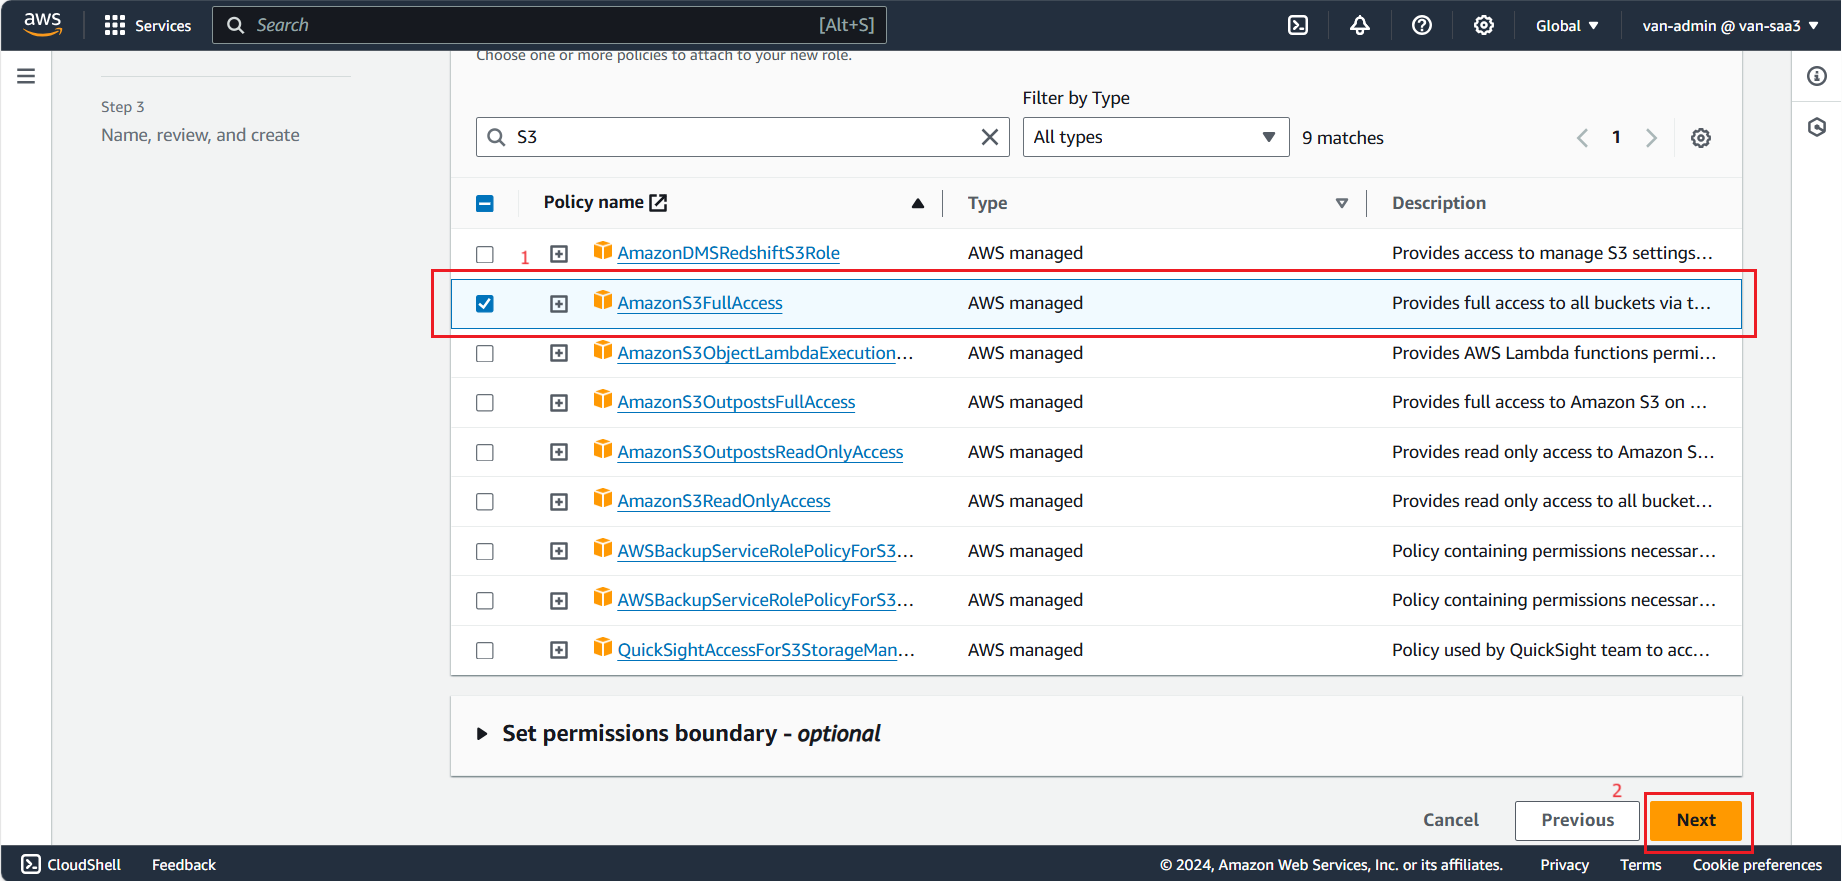
Task: Toggle the select-all policies header checkbox
Action: 485,203
